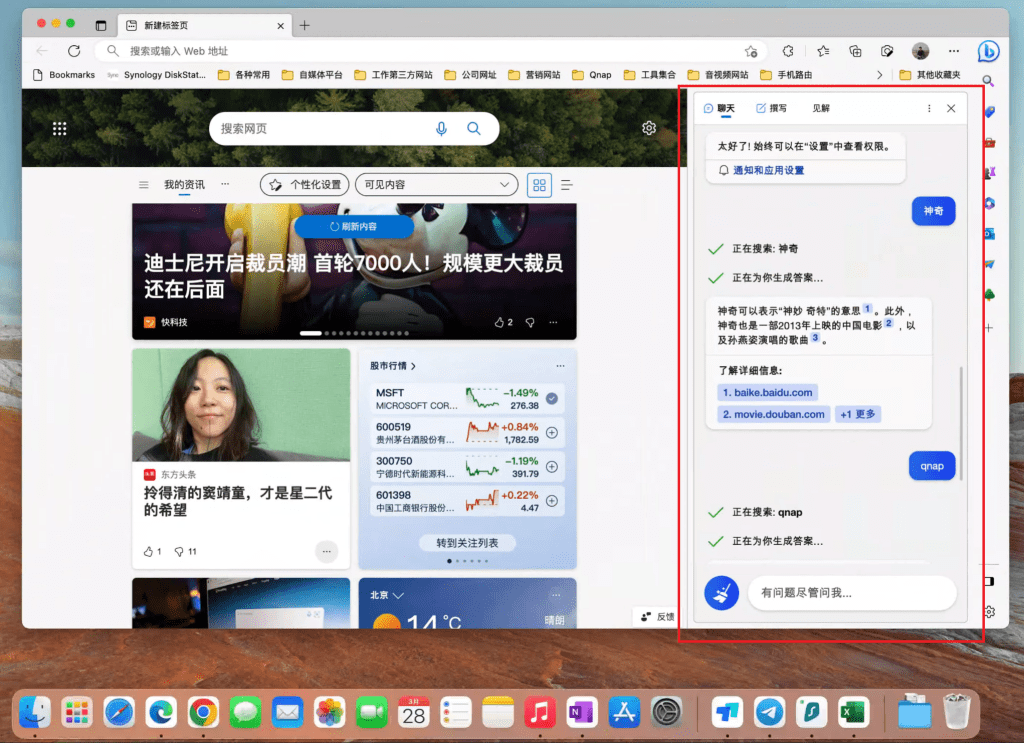Image resolution: width=1024 pixels, height=743 pixels.
Task: Reload the page with the refresh icon
Action: click(x=74, y=51)
